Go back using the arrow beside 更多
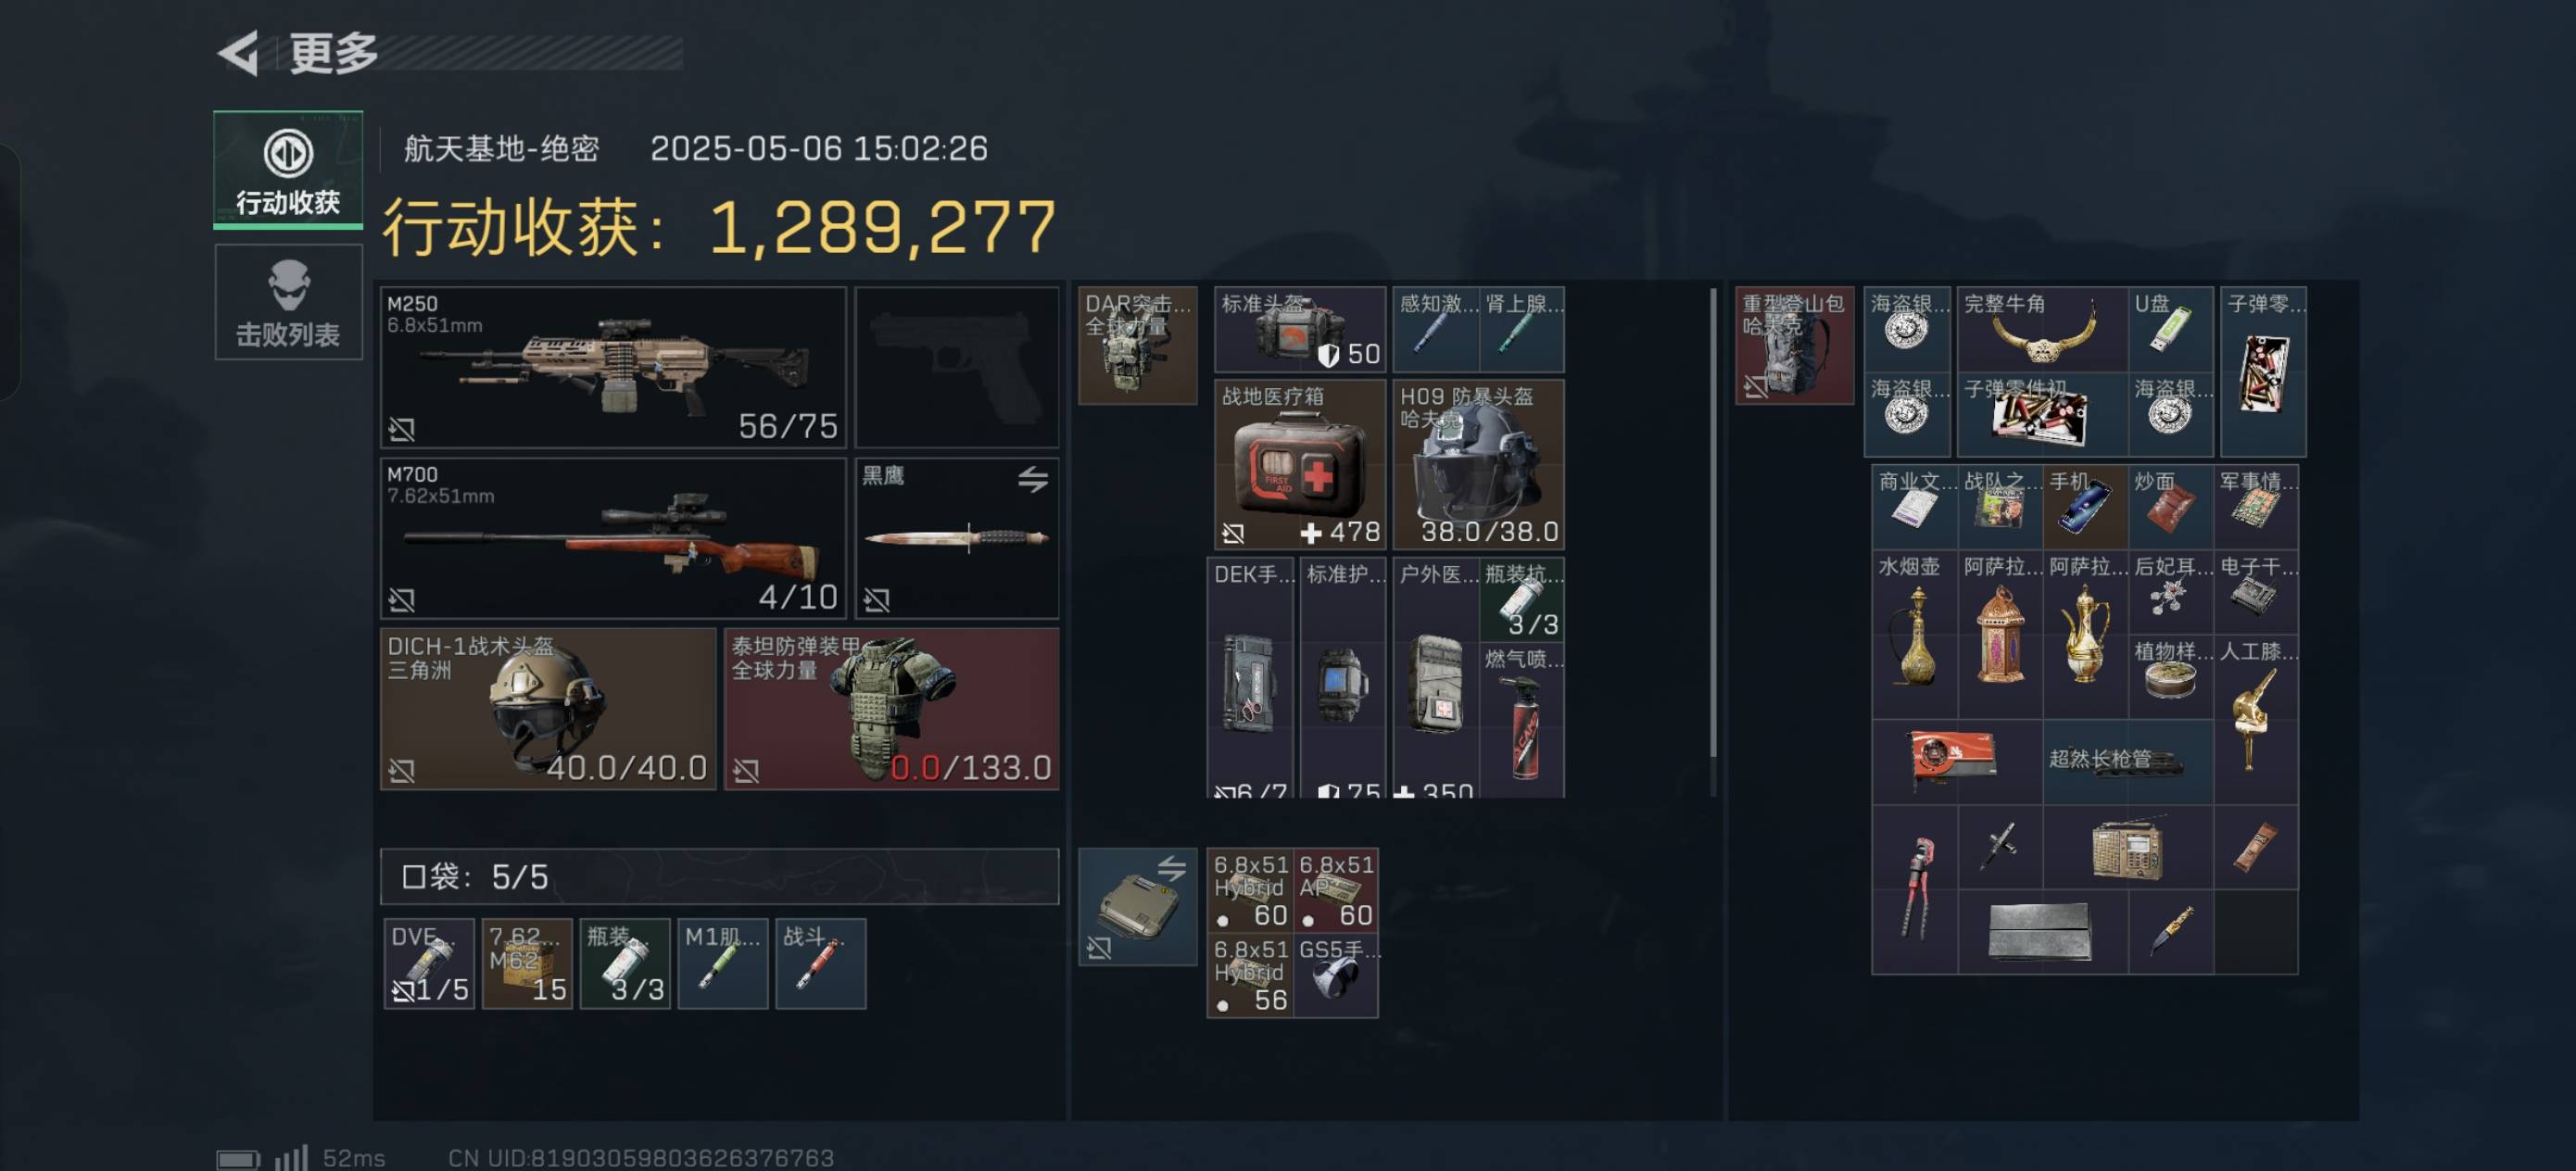Image resolution: width=2576 pixels, height=1171 pixels. [239, 52]
